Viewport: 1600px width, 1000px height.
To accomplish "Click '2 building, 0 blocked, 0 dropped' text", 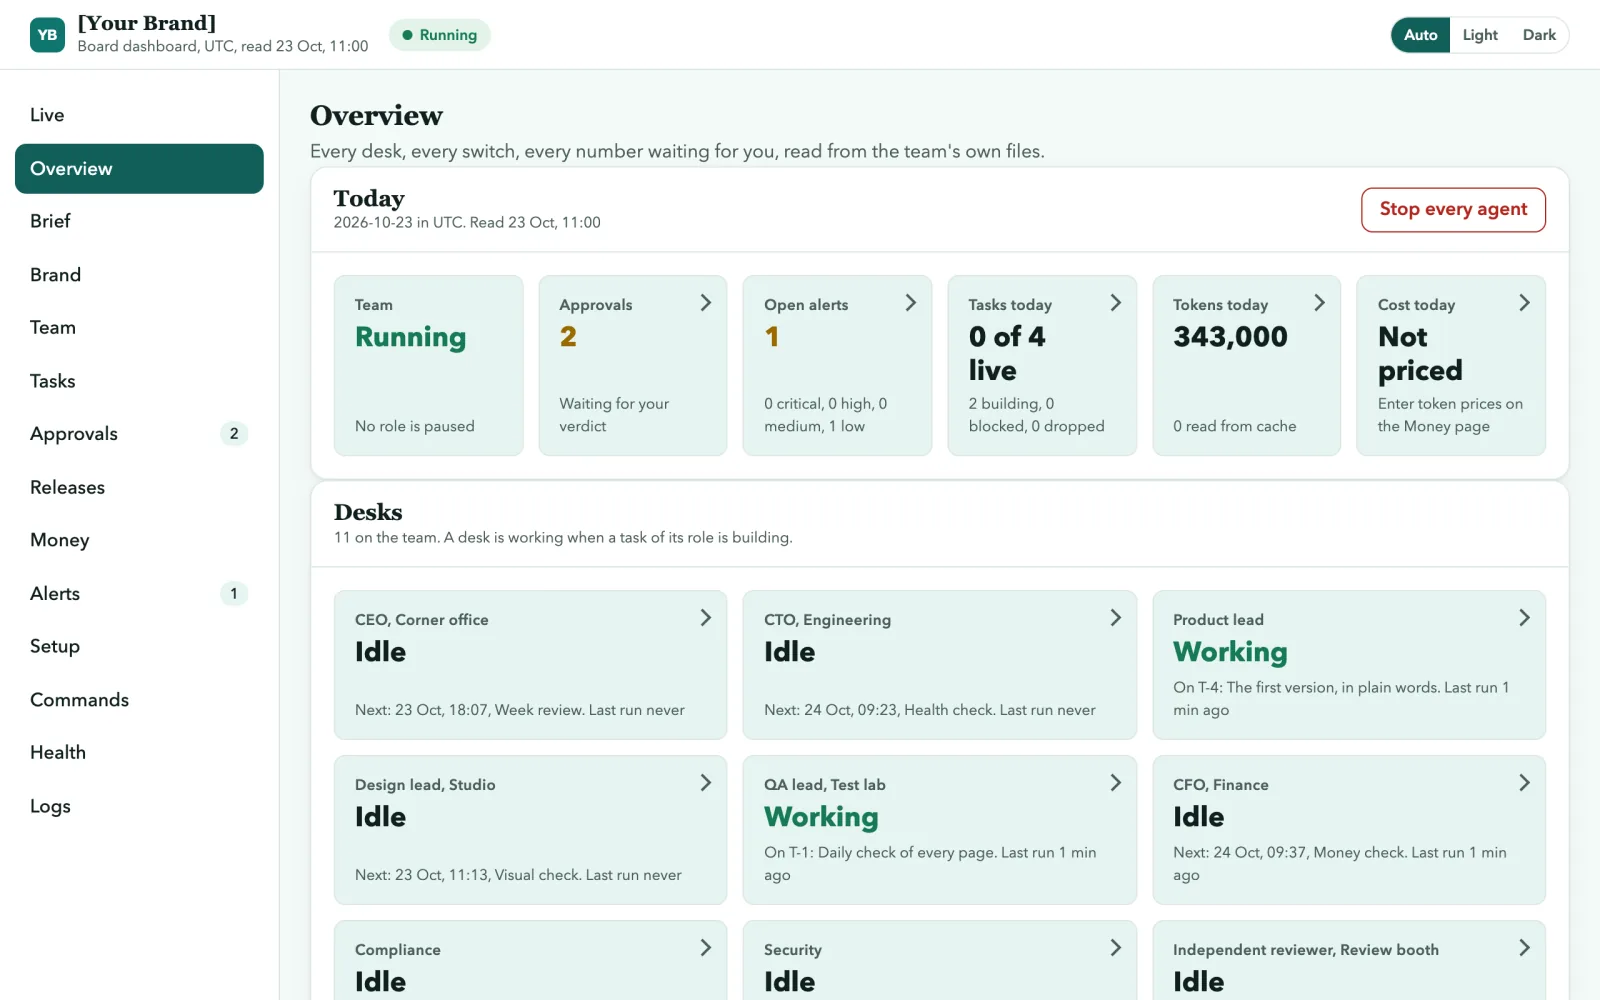I will click(x=1036, y=415).
